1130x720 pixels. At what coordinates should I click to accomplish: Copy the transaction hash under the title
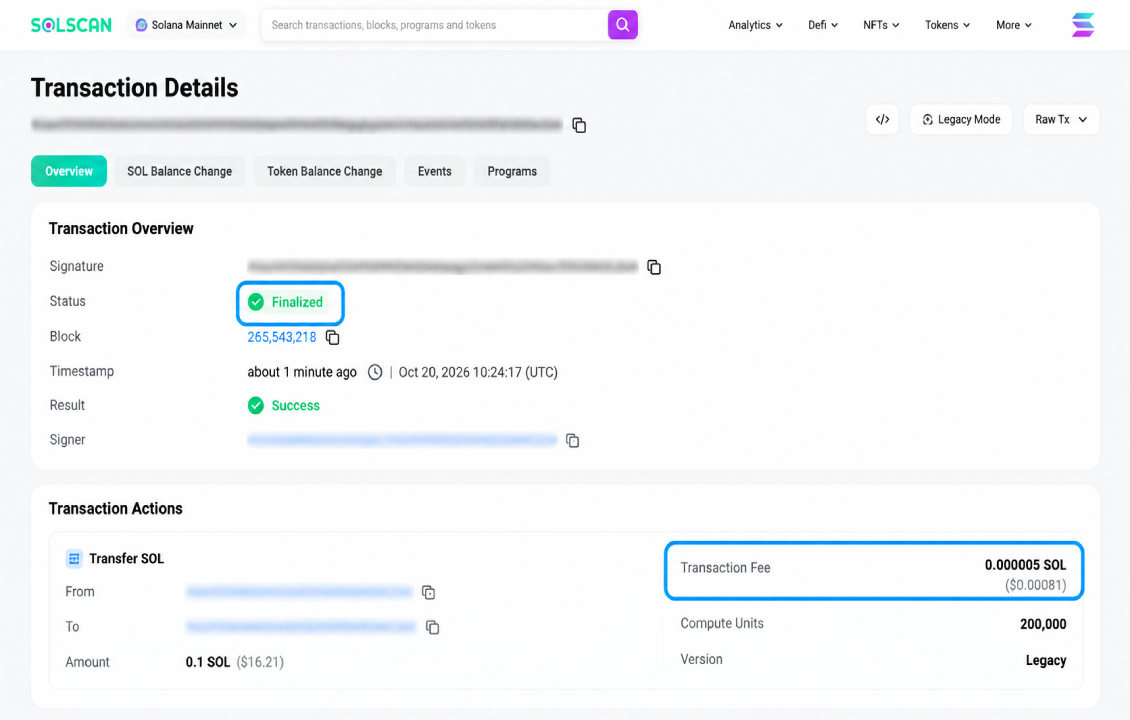click(579, 125)
